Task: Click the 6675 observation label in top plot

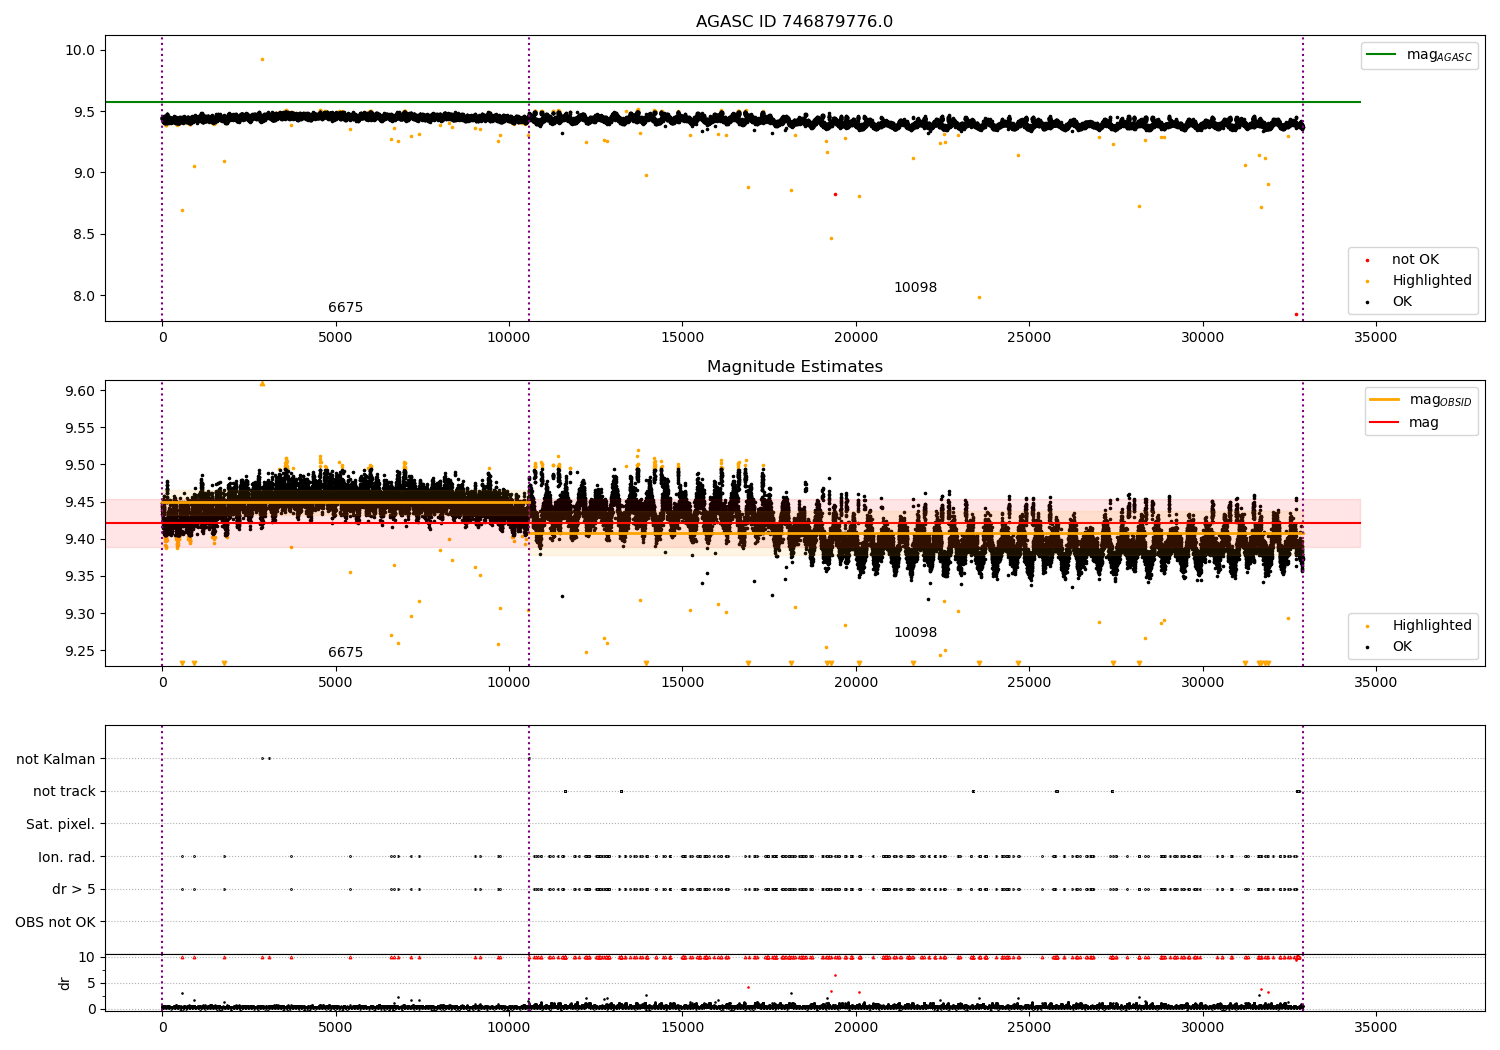Action: 345,308
